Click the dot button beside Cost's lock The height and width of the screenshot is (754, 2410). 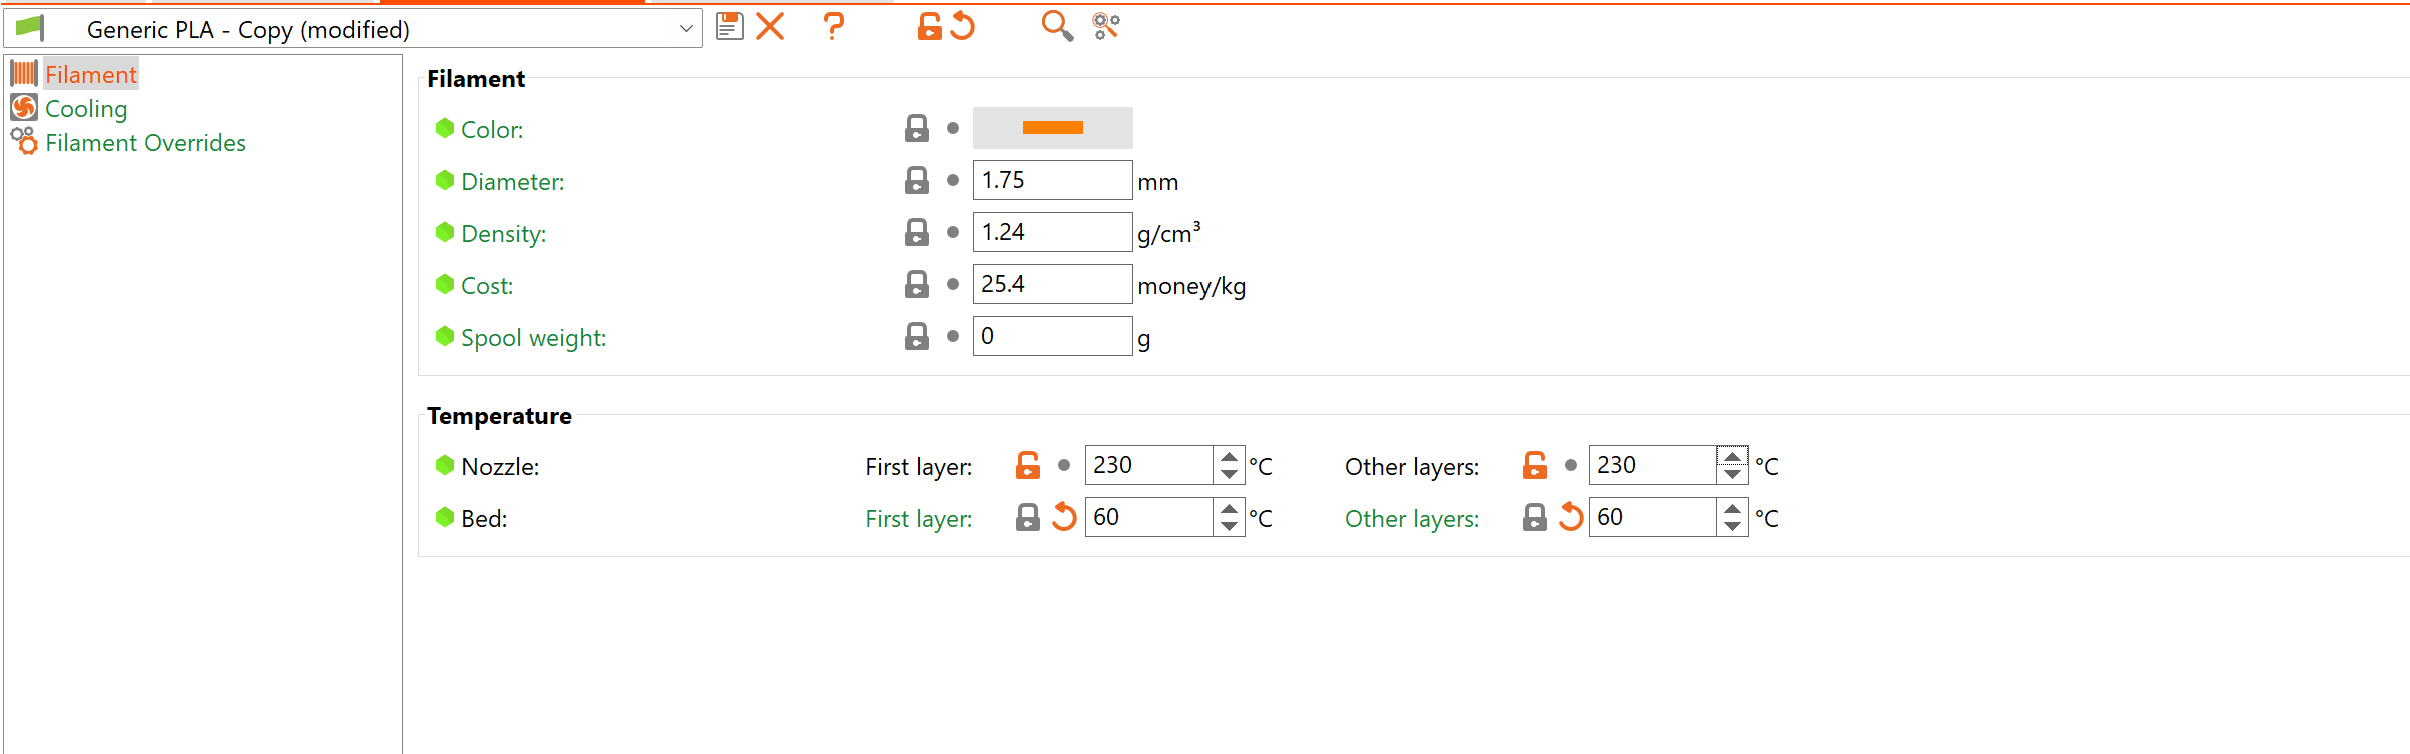pyautogui.click(x=953, y=284)
